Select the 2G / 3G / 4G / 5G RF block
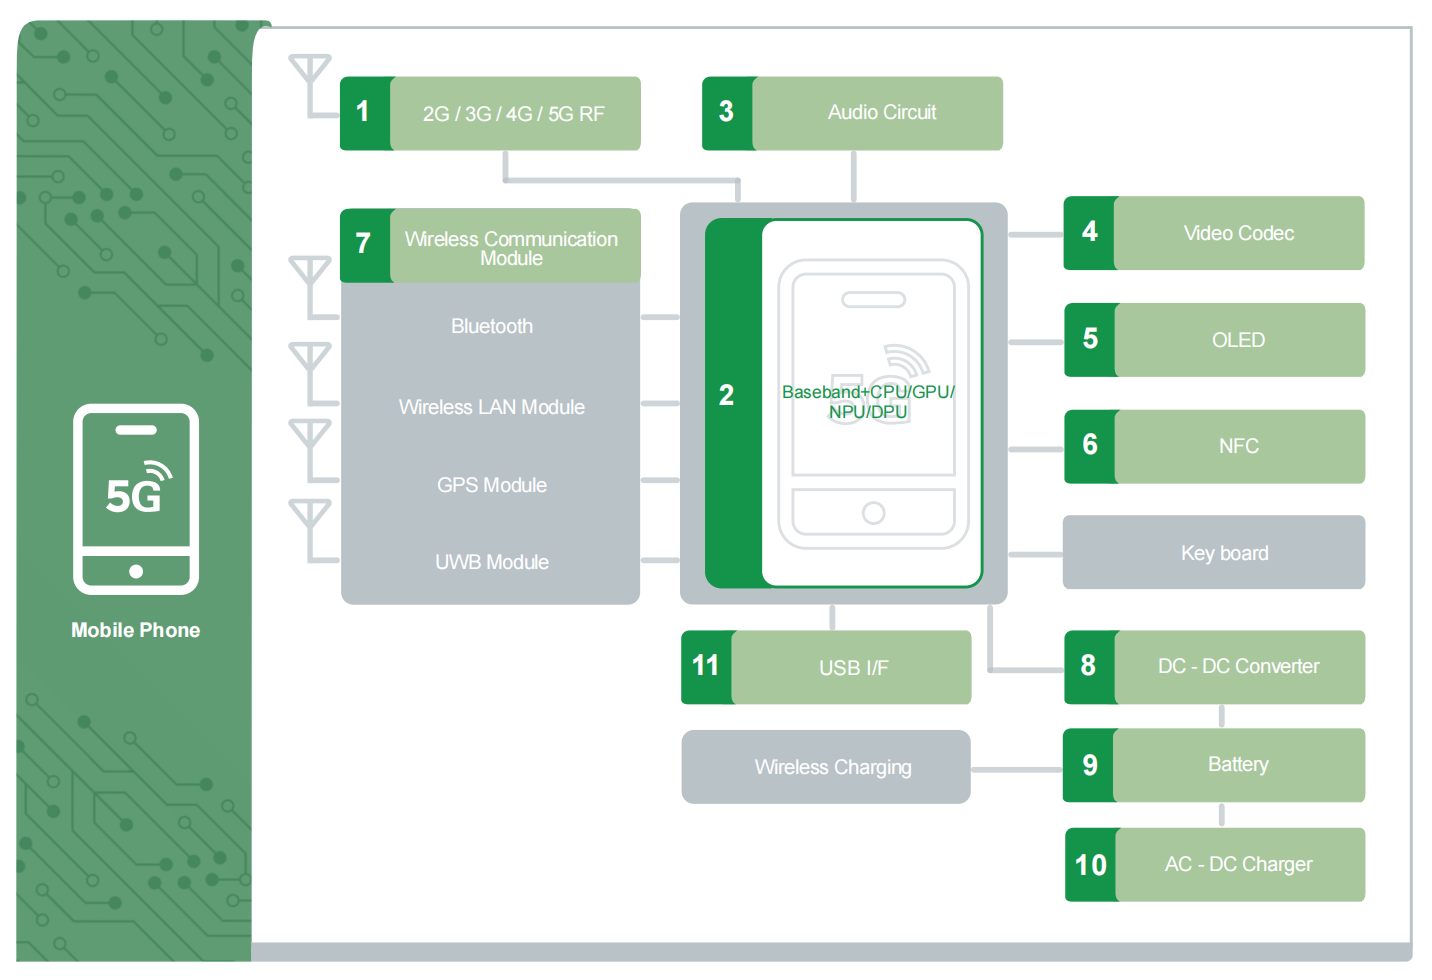This screenshot has height=980, width=1432. [490, 113]
